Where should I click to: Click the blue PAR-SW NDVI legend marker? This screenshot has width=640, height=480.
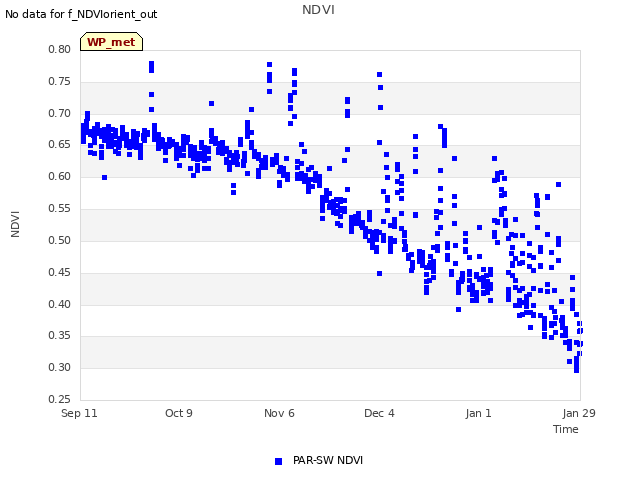point(278,461)
